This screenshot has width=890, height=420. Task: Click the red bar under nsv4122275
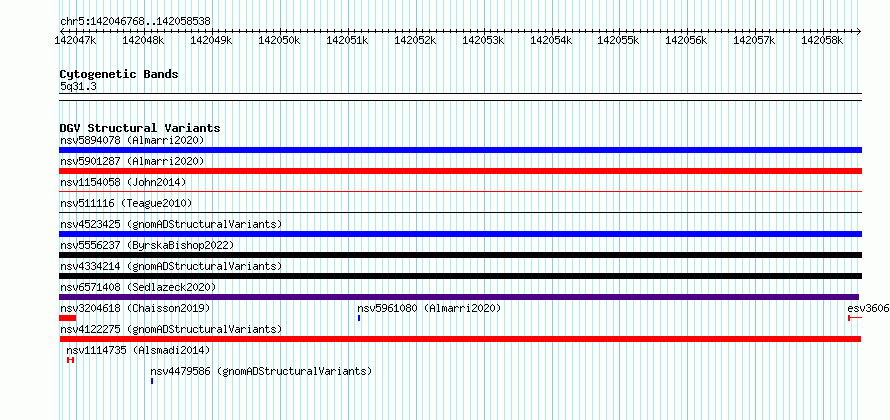pos(460,339)
